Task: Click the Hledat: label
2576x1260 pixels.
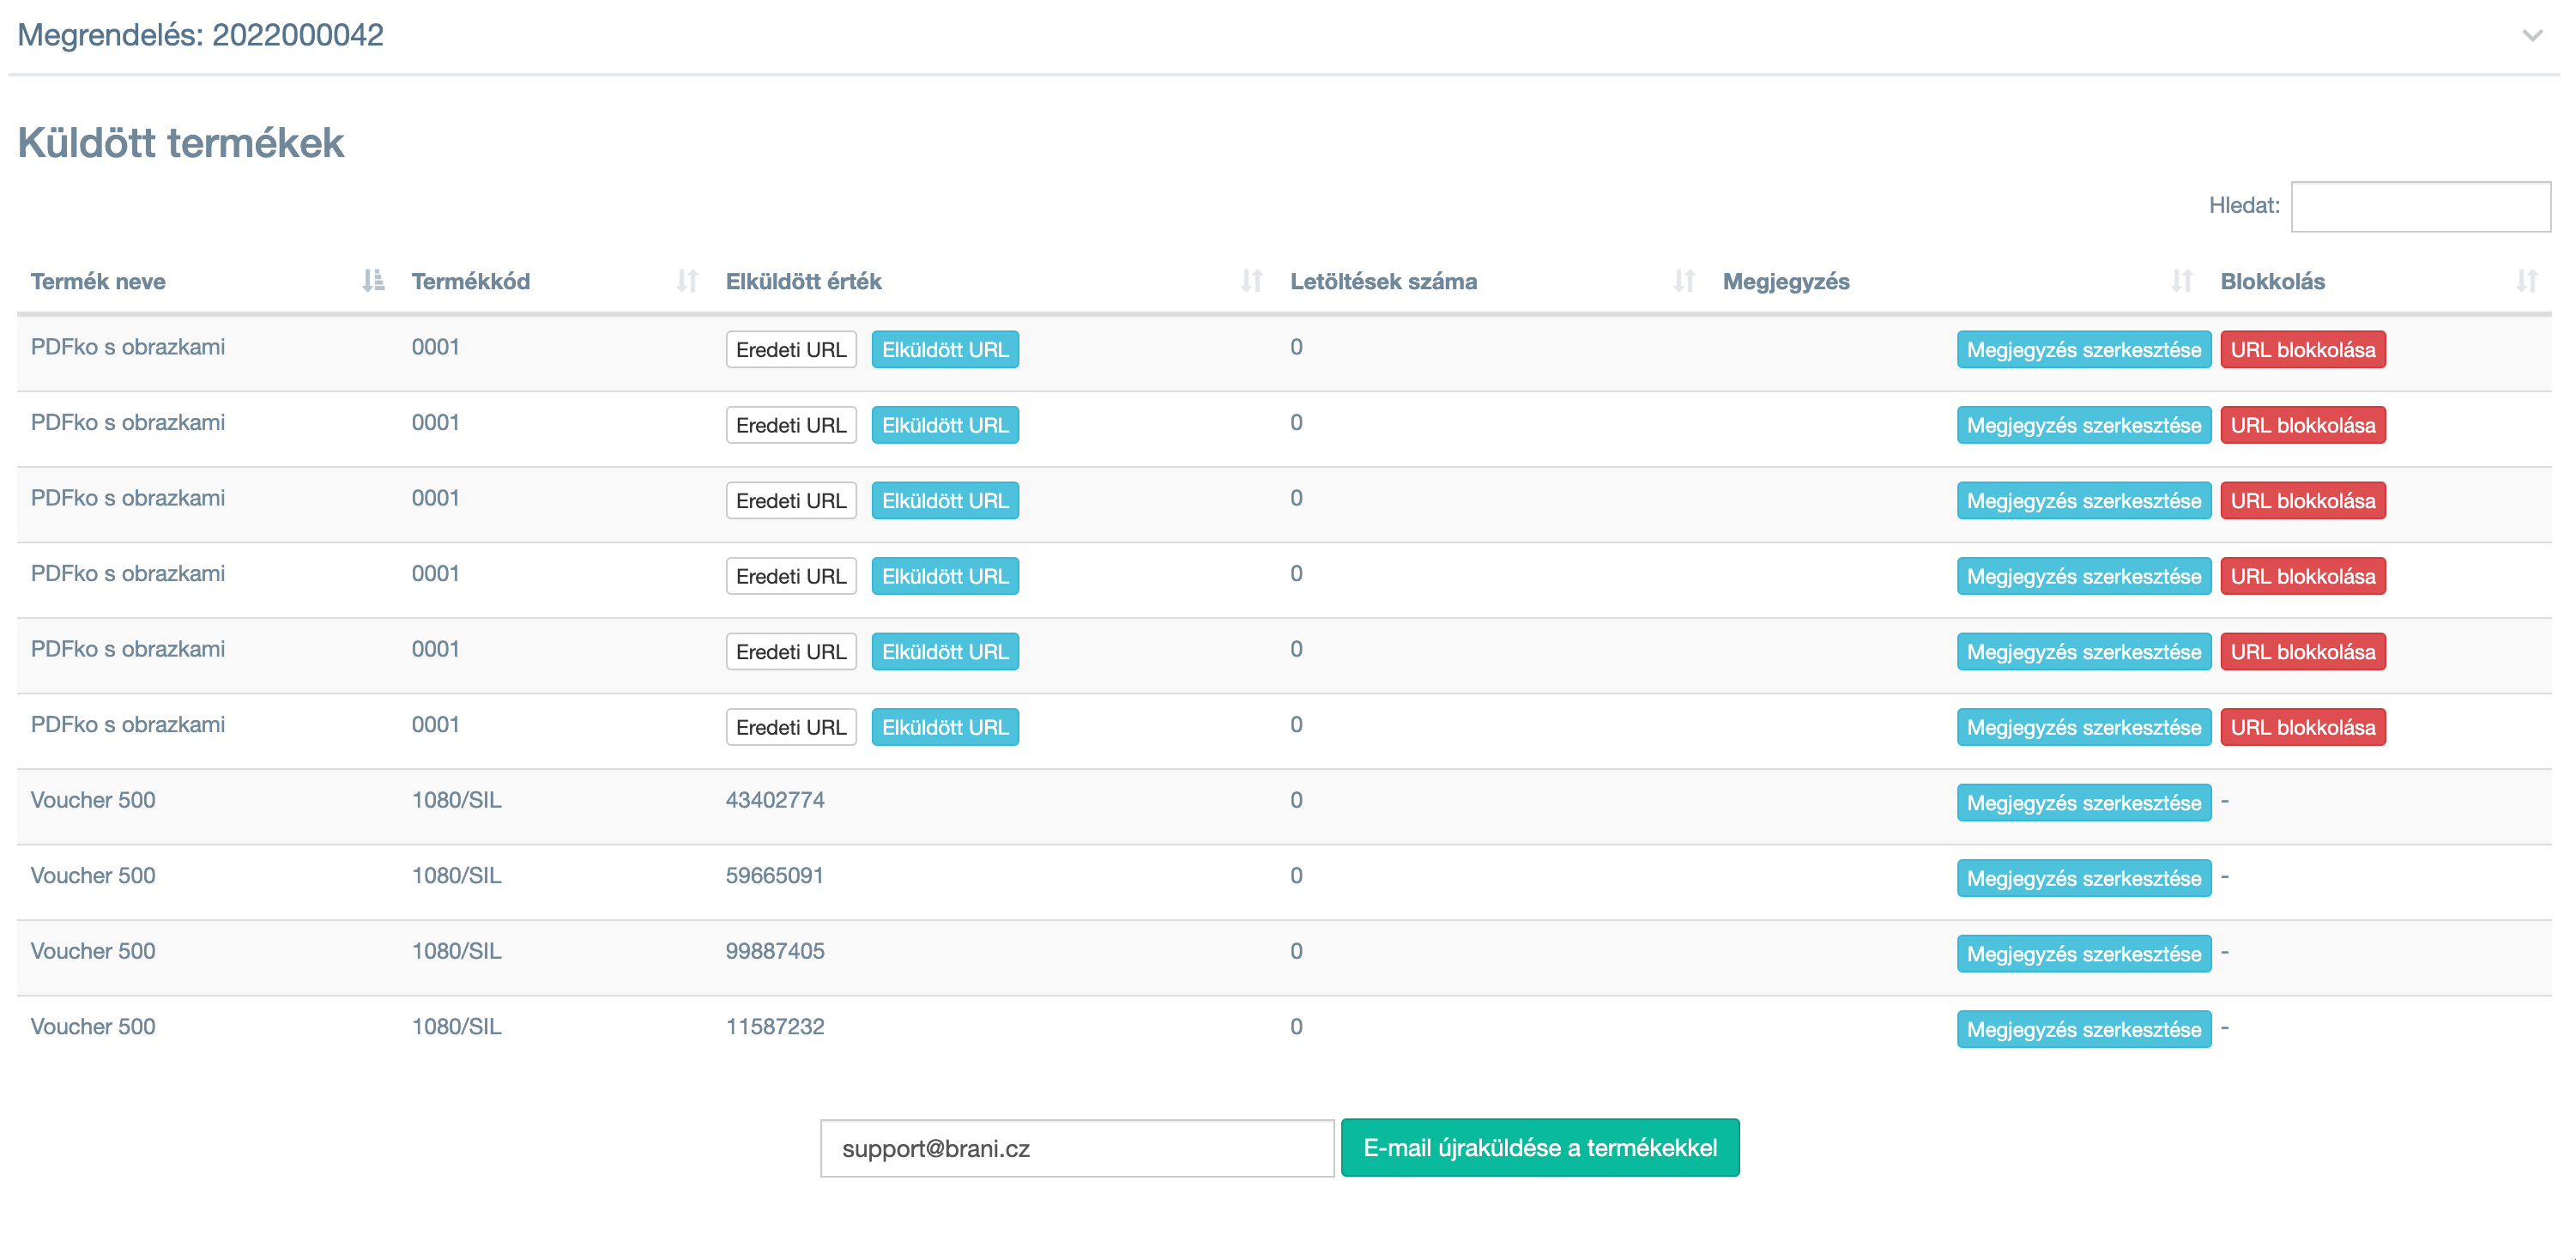Action: click(x=2244, y=206)
